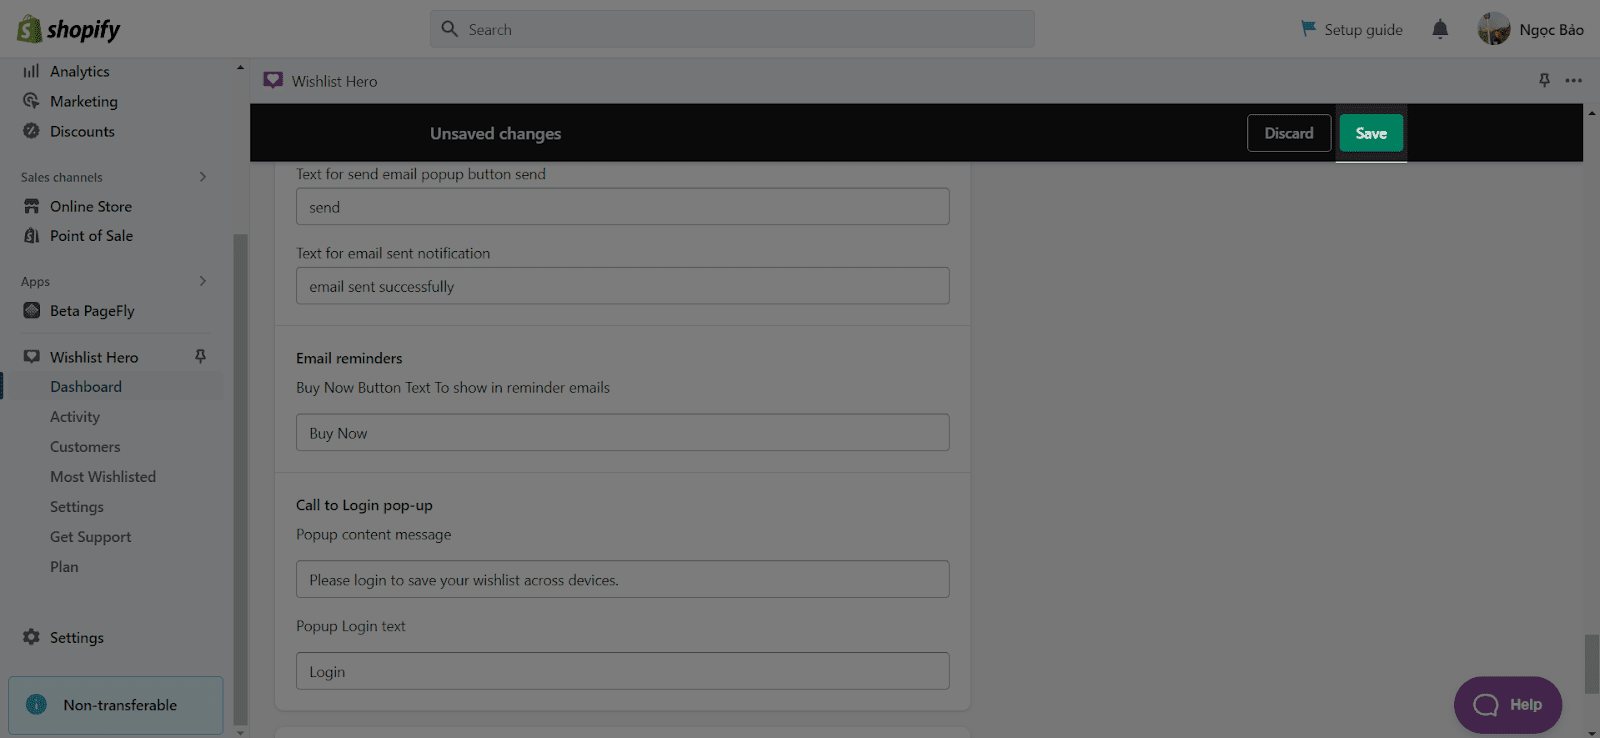Click the email sent successfully field
The width and height of the screenshot is (1600, 738).
[622, 286]
